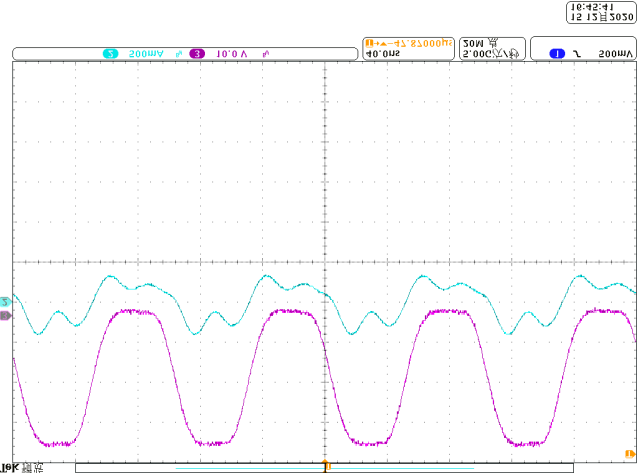Viewport: 638px width, 473px height.
Task: Click the cyan channel 2 ground marker
Action: tap(5, 301)
